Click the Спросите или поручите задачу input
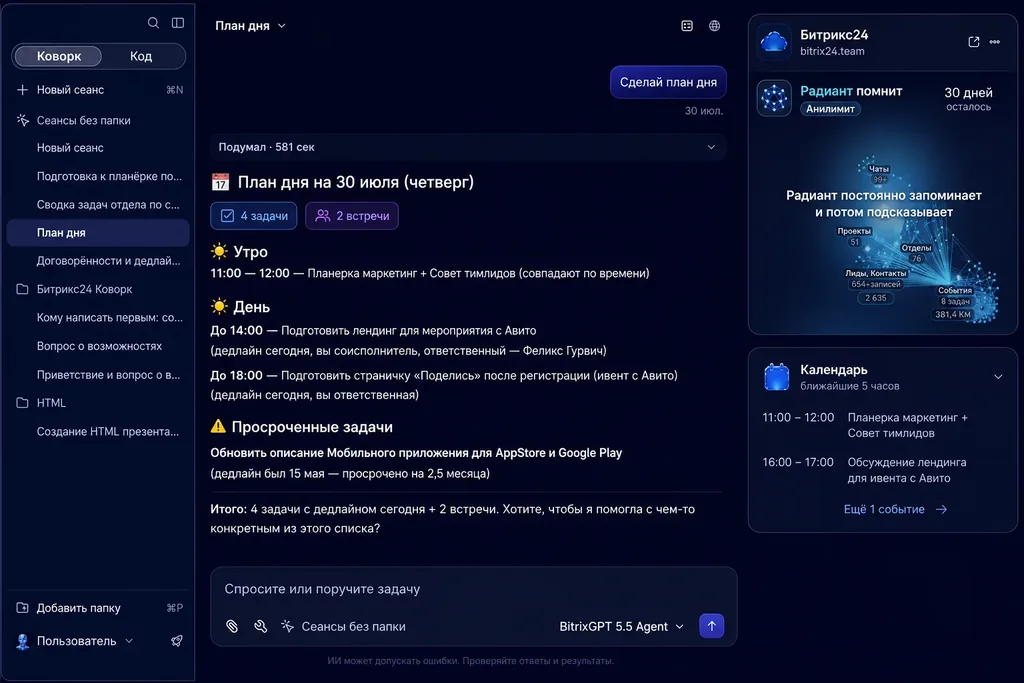This screenshot has height=683, width=1024. (473, 589)
